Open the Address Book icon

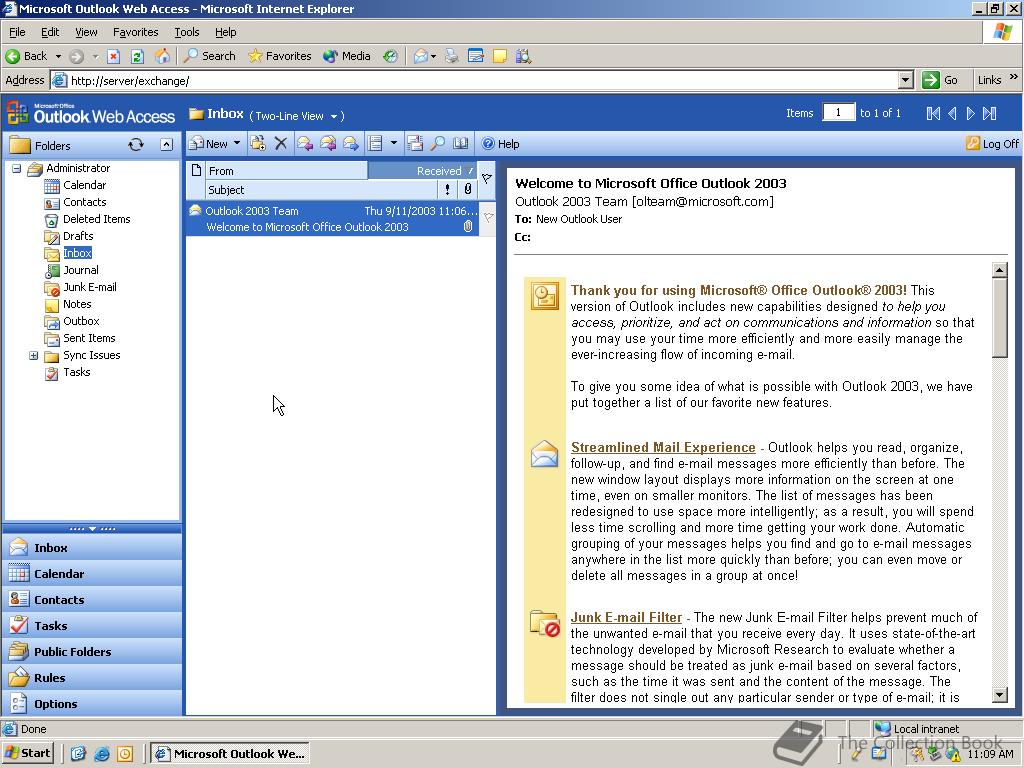click(461, 144)
